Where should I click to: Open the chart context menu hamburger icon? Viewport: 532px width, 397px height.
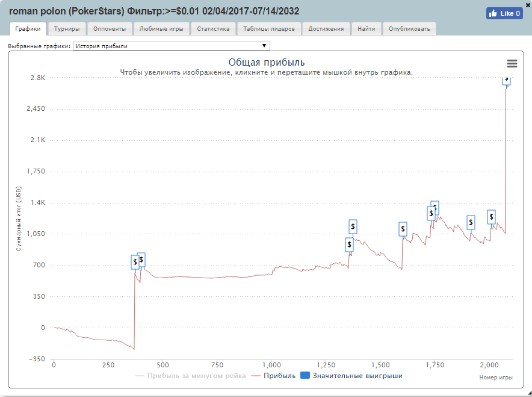[x=512, y=63]
